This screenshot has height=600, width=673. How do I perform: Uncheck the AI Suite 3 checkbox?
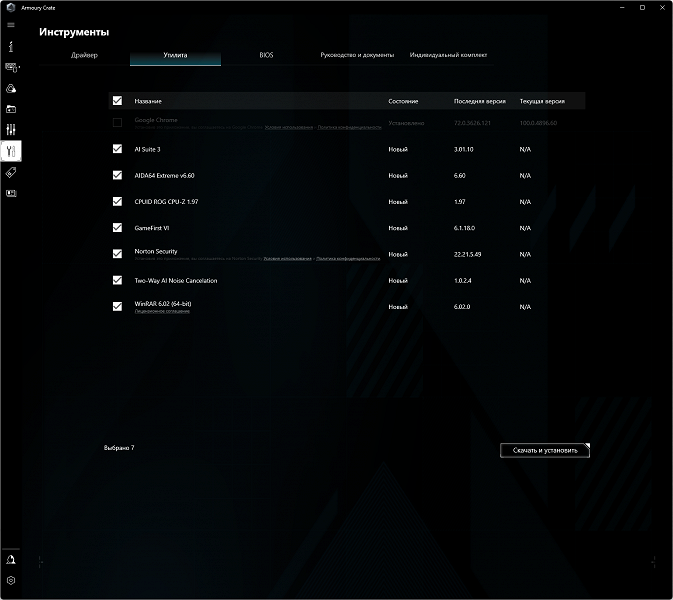click(x=117, y=149)
